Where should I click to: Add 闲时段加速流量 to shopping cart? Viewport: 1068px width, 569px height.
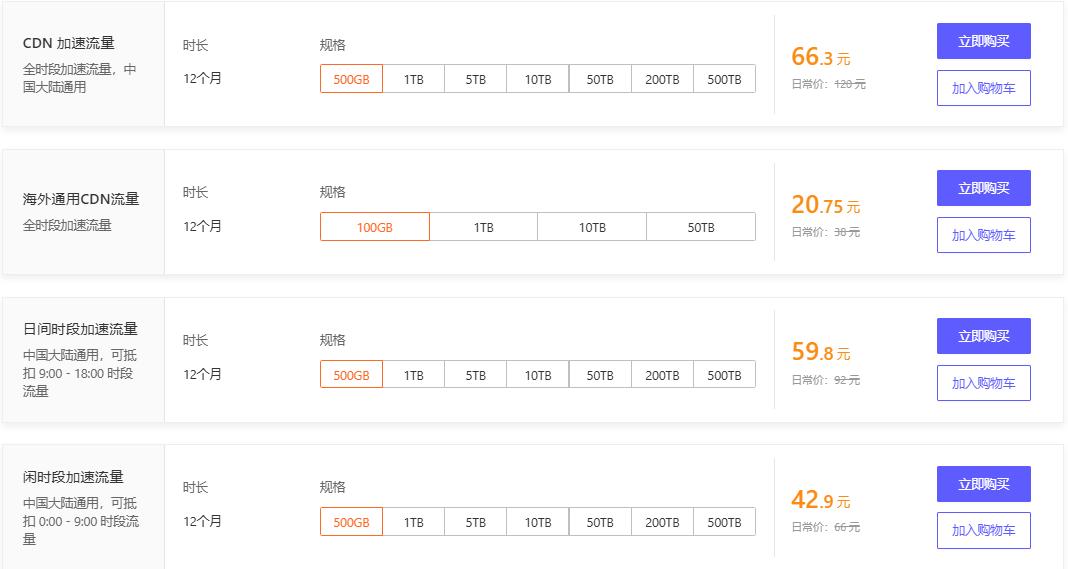(x=983, y=530)
